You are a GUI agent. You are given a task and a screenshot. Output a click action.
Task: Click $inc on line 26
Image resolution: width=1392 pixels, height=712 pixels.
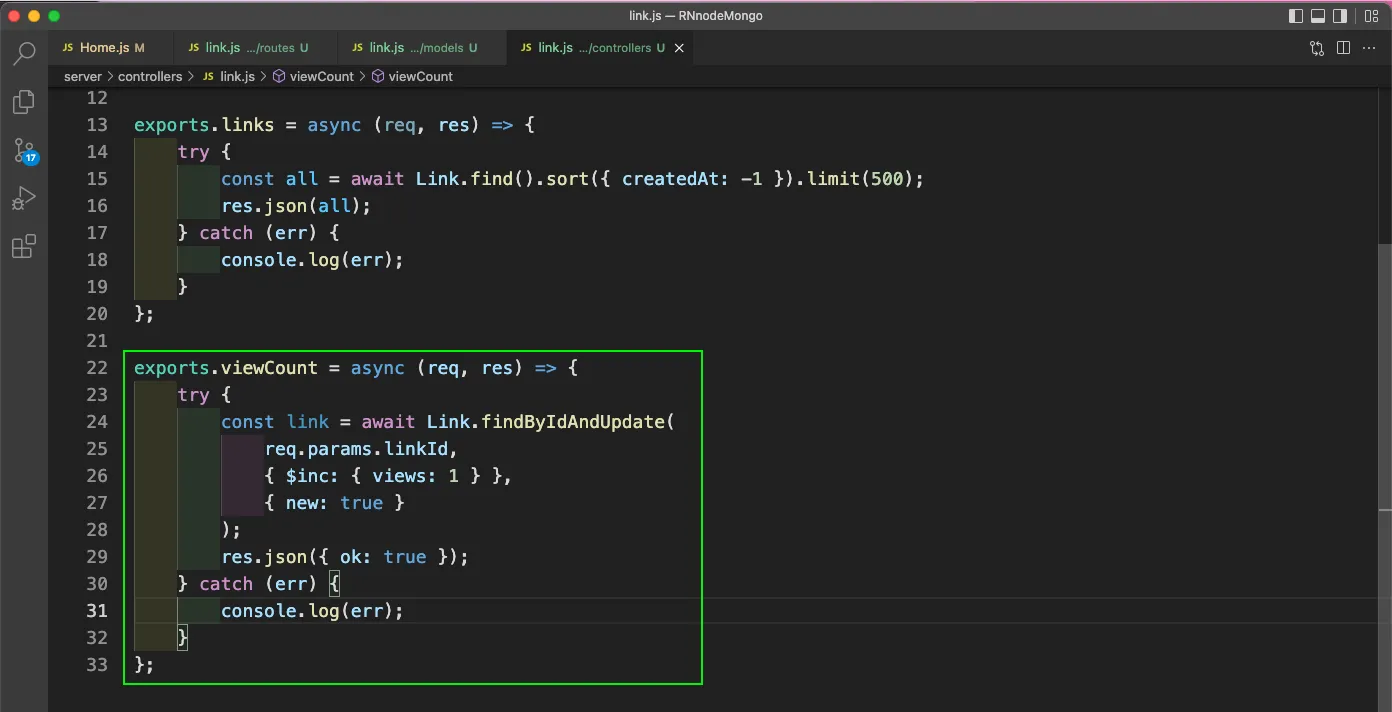[x=307, y=476]
